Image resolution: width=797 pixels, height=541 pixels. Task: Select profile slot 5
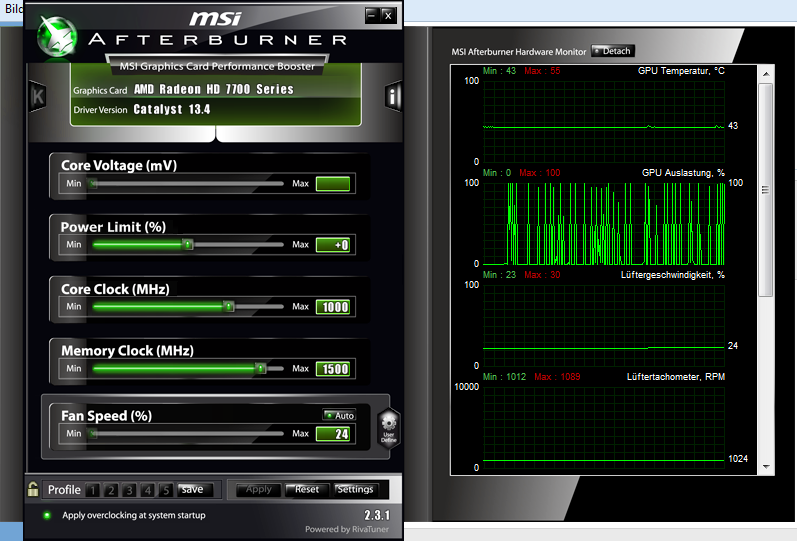pos(166,490)
